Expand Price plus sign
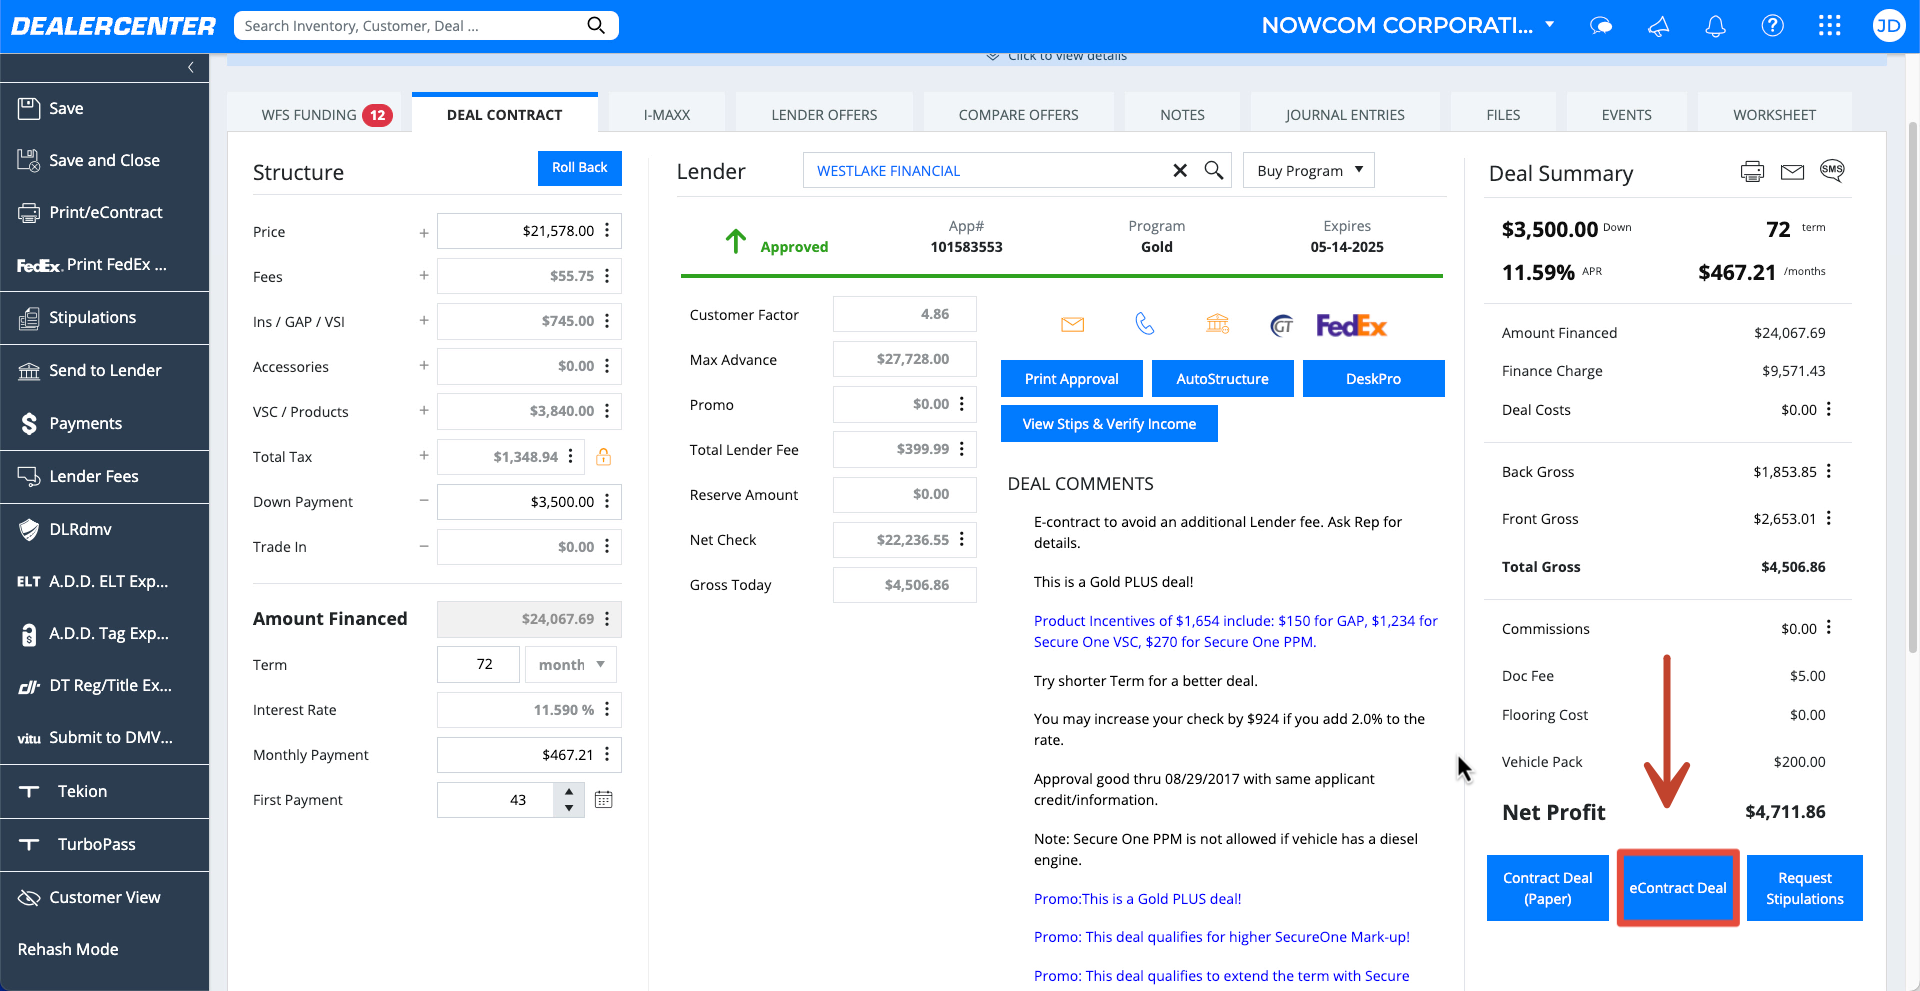Viewport: 1920px width, 991px height. coord(424,232)
